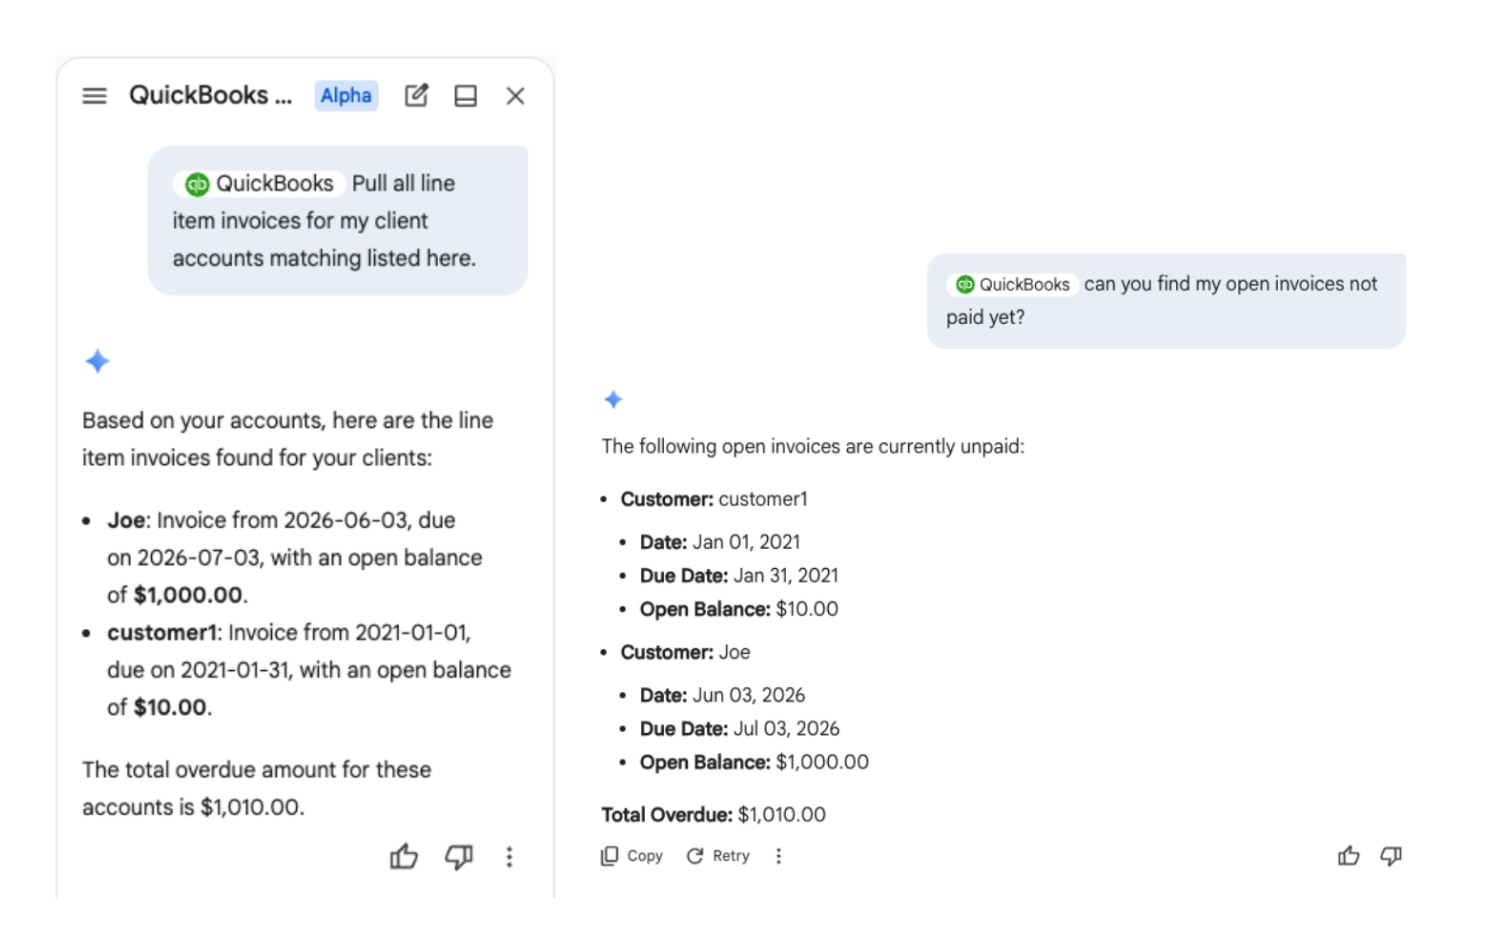Start a new chat with the edit icon

click(416, 95)
